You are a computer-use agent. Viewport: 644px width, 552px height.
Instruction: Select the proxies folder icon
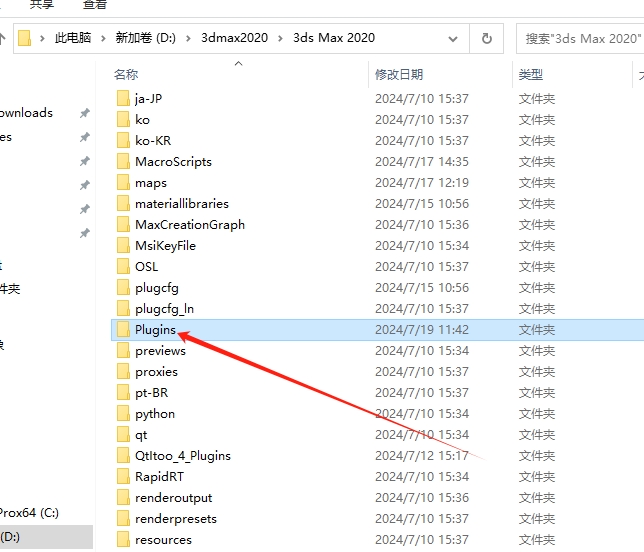point(123,372)
